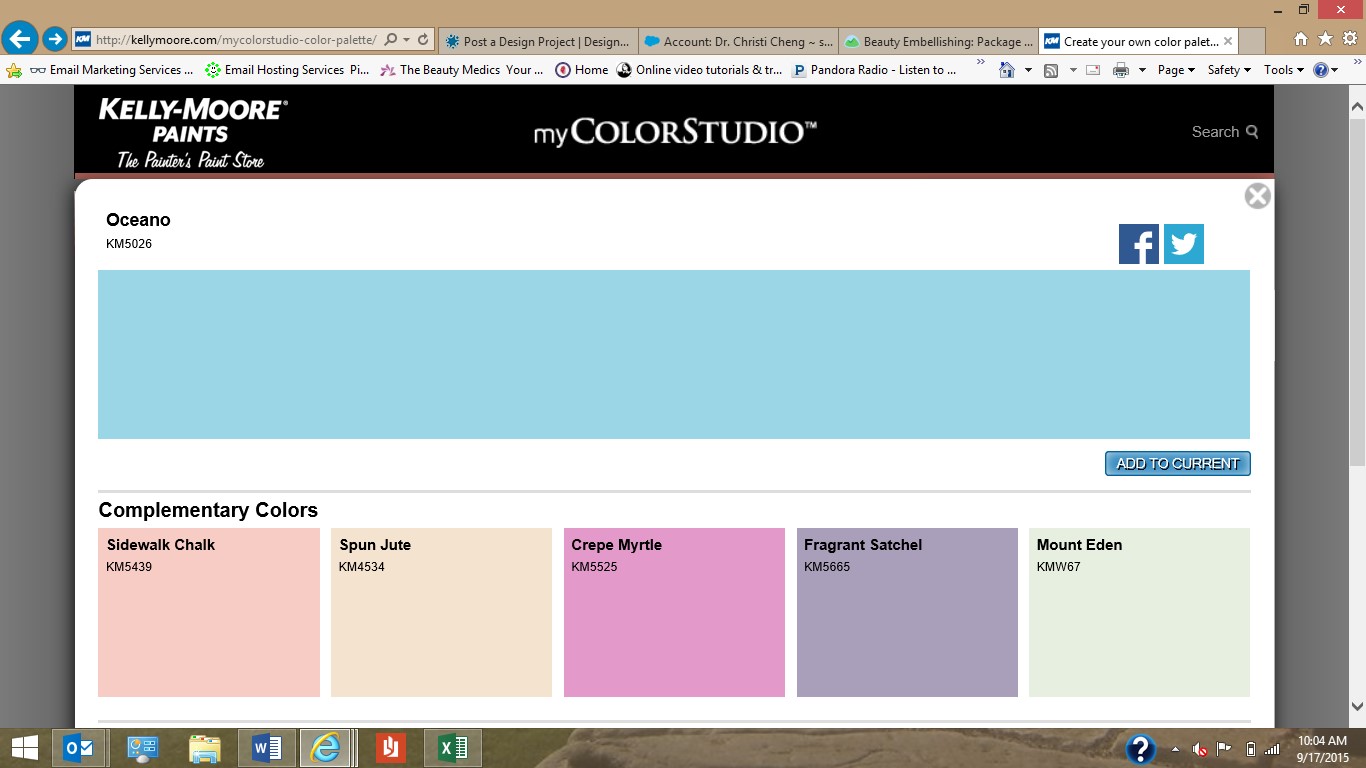Image resolution: width=1366 pixels, height=768 pixels.
Task: Pick the Fragrant Satchel swatch
Action: (907, 612)
